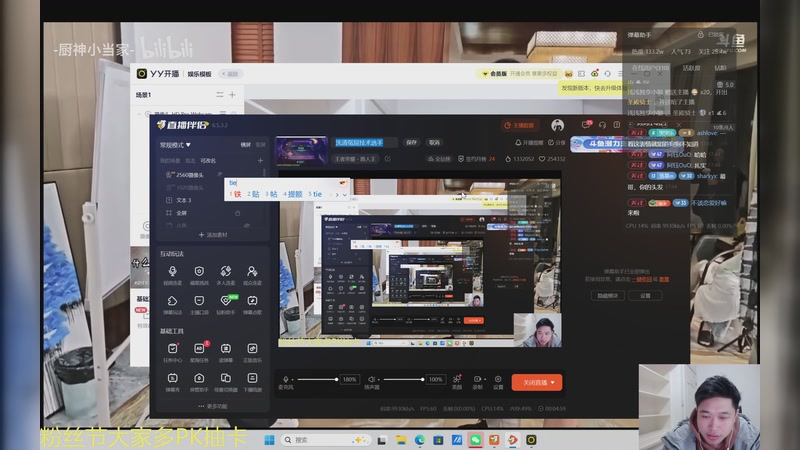
Task: Click 更多功能 at panel bottom
Action: tap(213, 406)
